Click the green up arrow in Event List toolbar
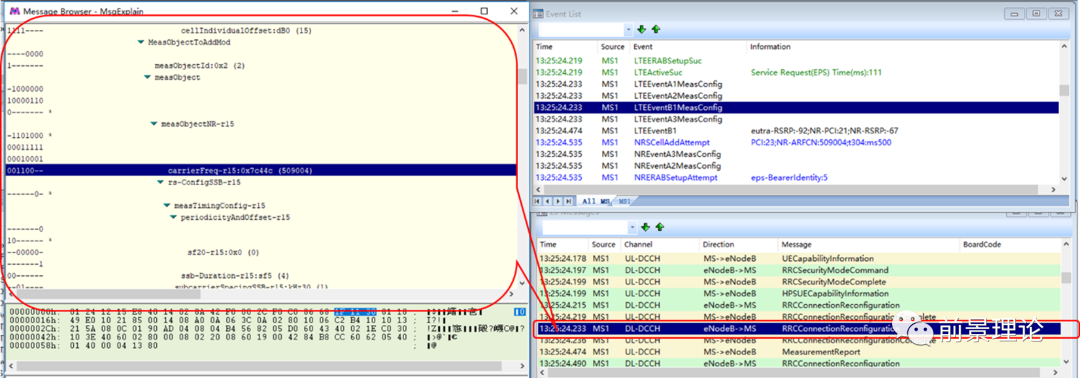Viewport: 1080px width, 378px height. (x=656, y=30)
